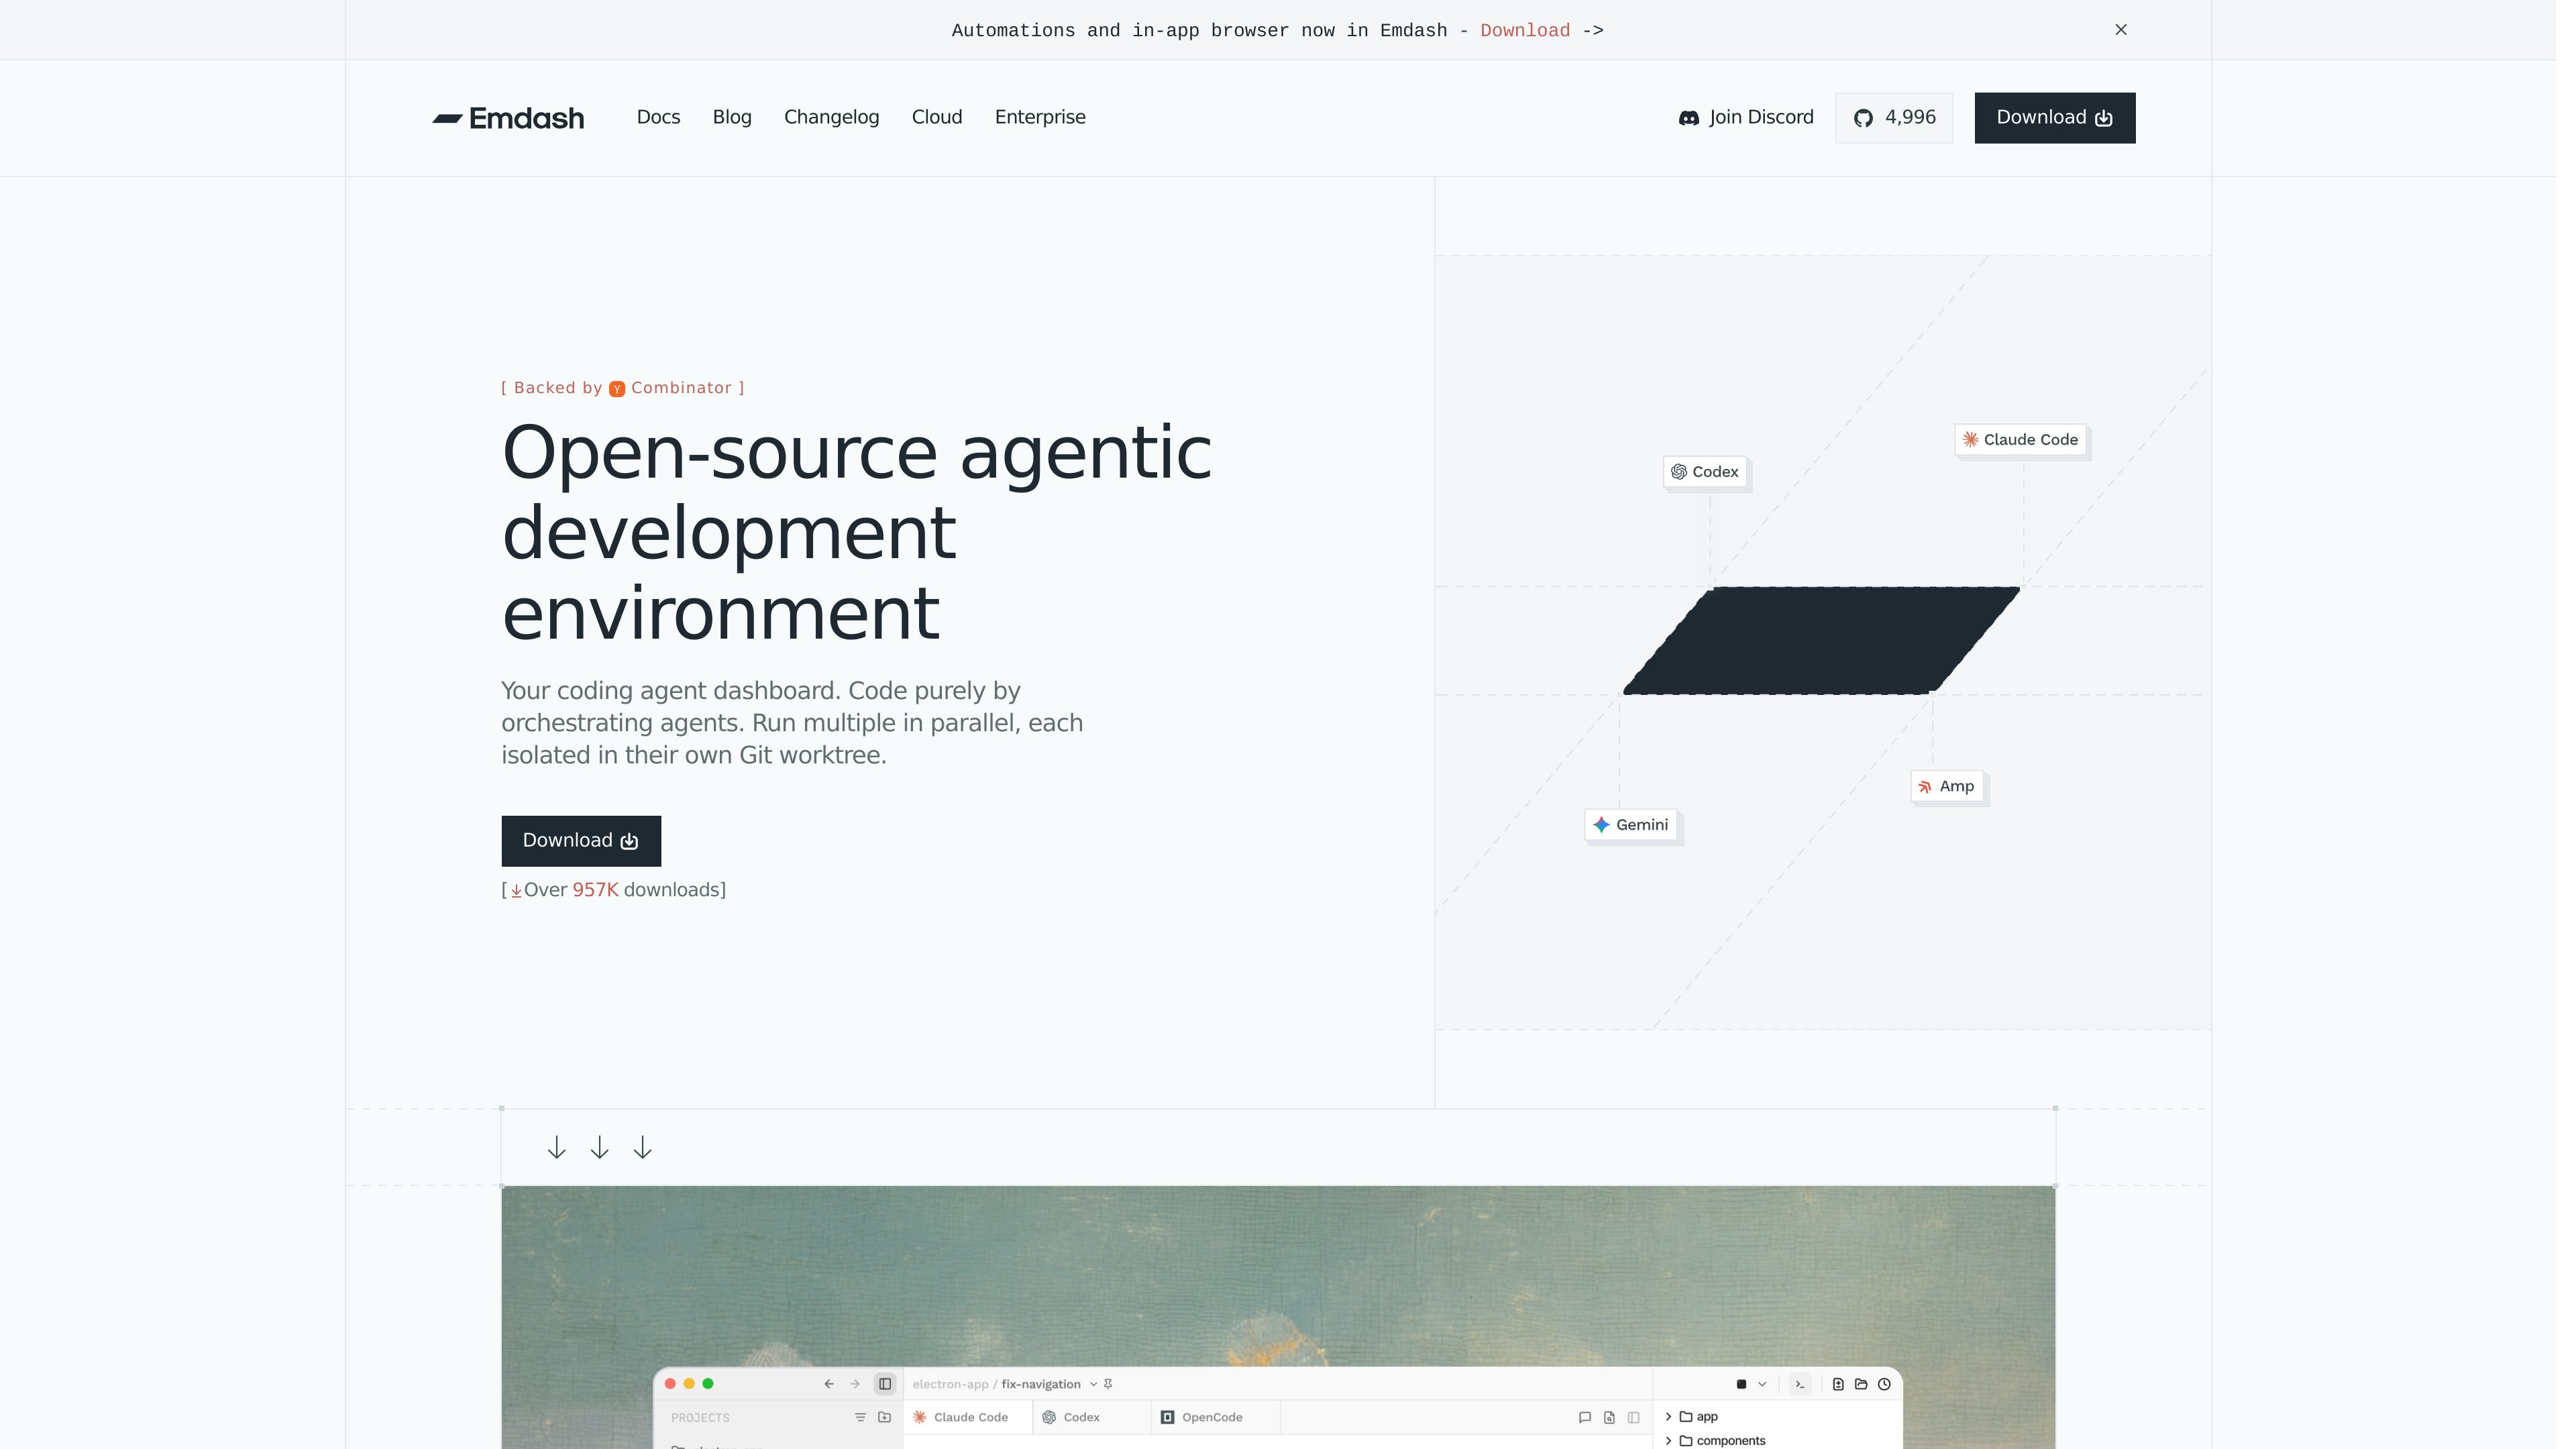Screen dimensions: 2576x1449
Task: Select the Amp agent tag in the diagram
Action: click(1946, 786)
